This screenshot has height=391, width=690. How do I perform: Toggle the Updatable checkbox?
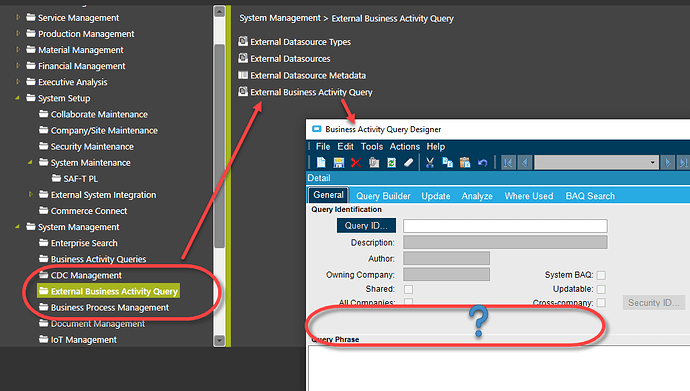click(x=601, y=289)
